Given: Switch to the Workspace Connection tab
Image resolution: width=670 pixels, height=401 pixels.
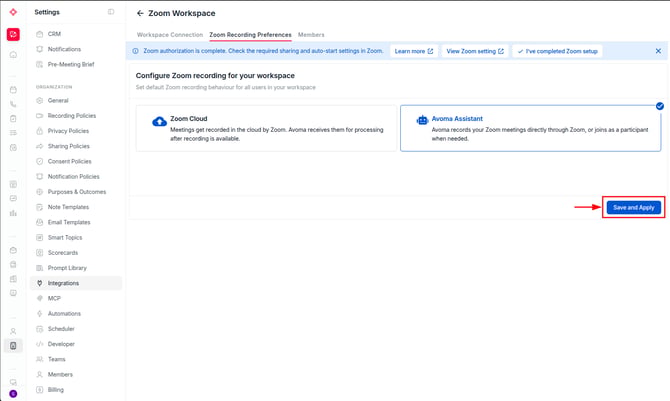Looking at the screenshot, I should click(x=170, y=35).
